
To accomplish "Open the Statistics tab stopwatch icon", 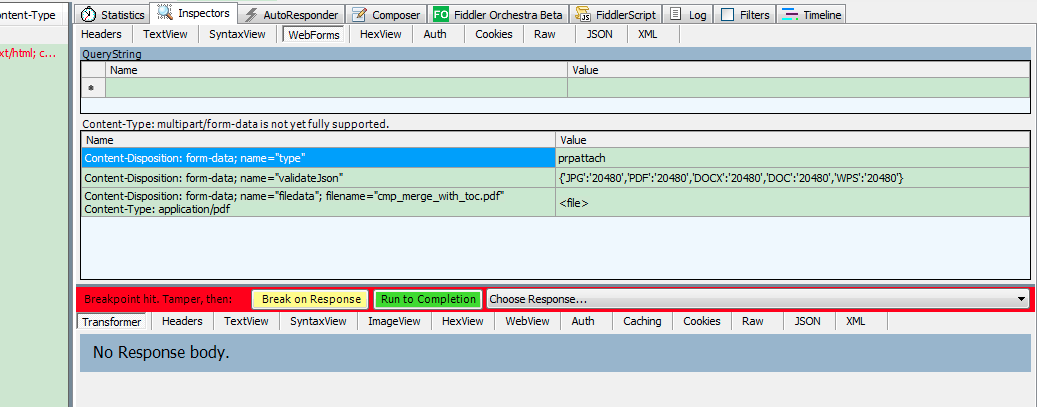I will click(x=89, y=15).
